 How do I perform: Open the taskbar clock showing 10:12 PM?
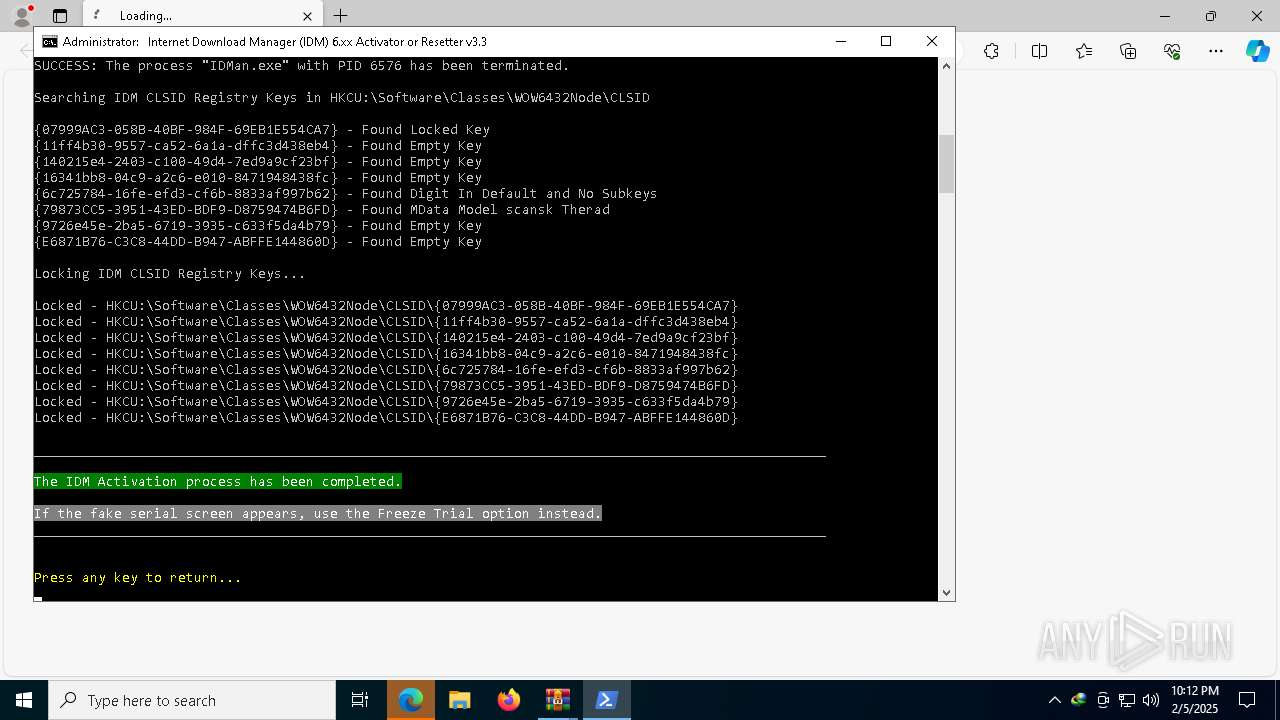point(1195,700)
